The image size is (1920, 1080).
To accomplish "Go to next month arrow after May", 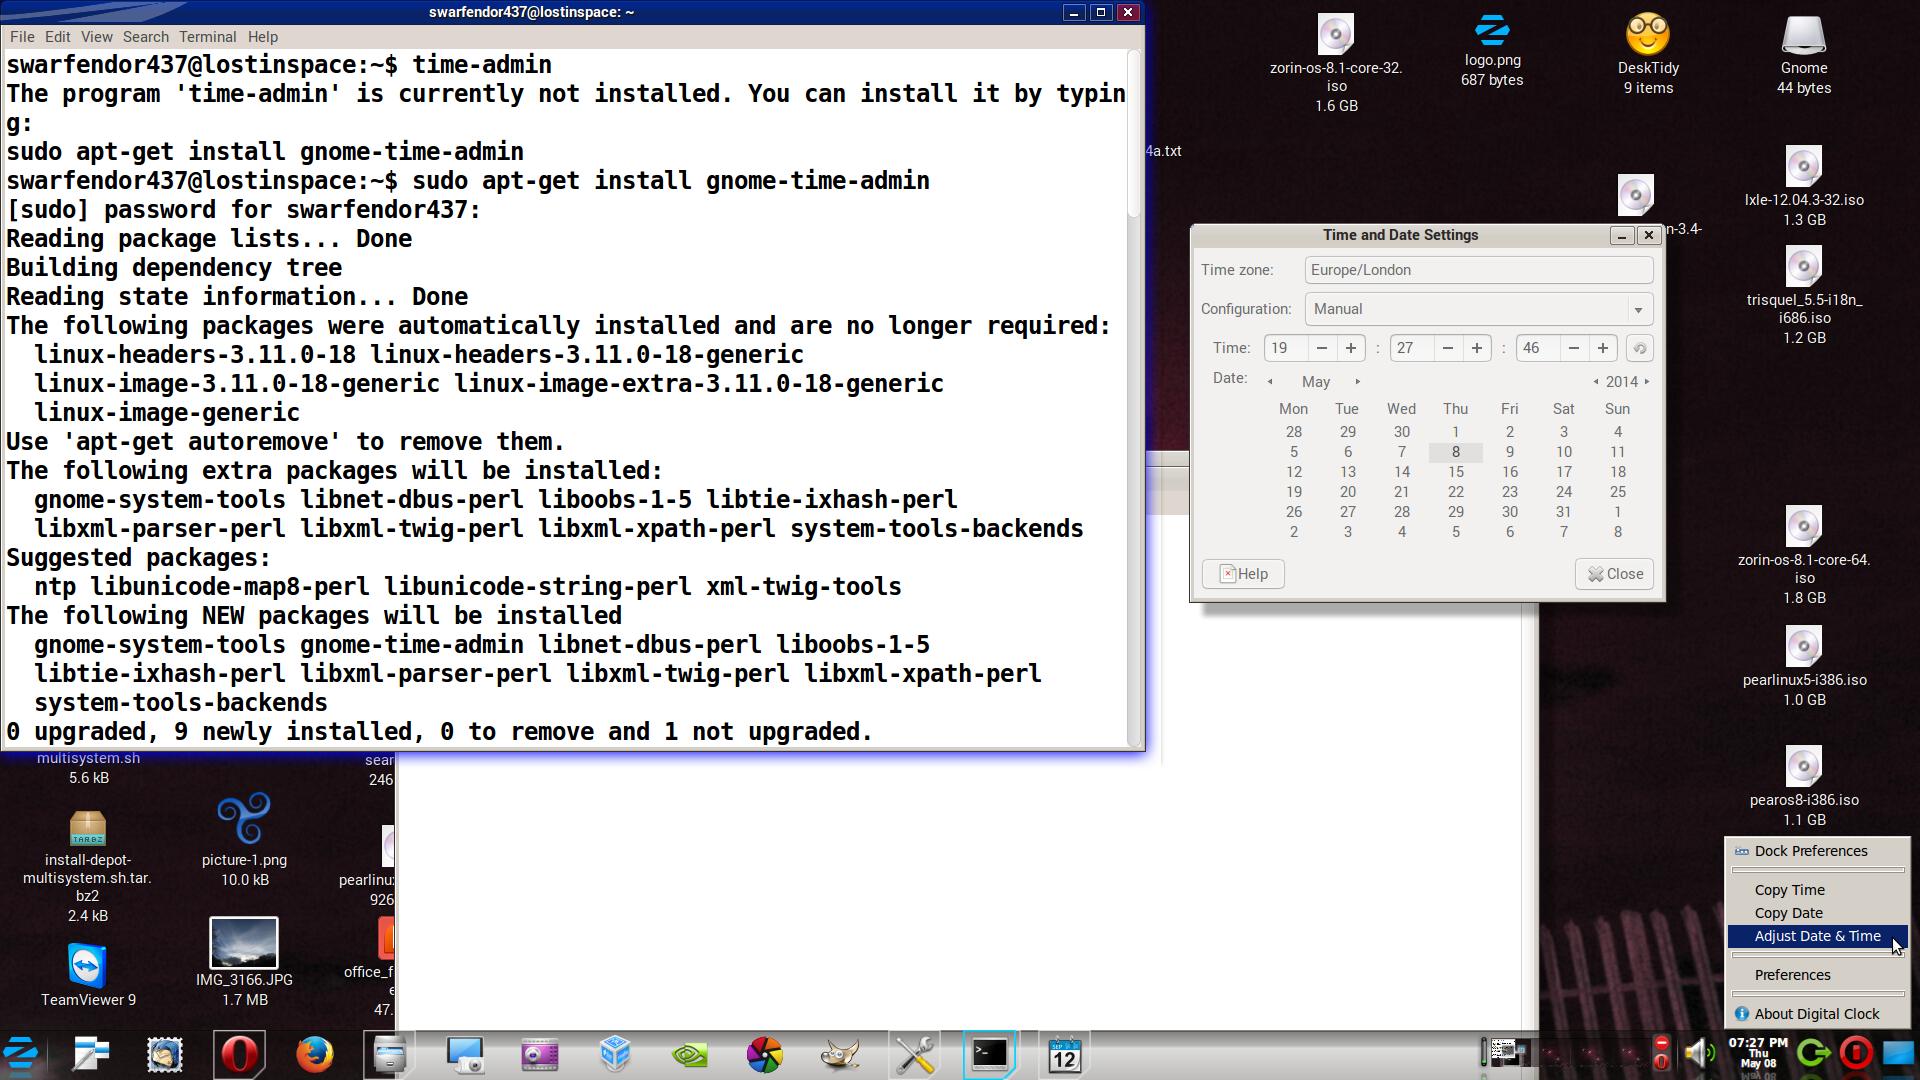I will point(1357,382).
